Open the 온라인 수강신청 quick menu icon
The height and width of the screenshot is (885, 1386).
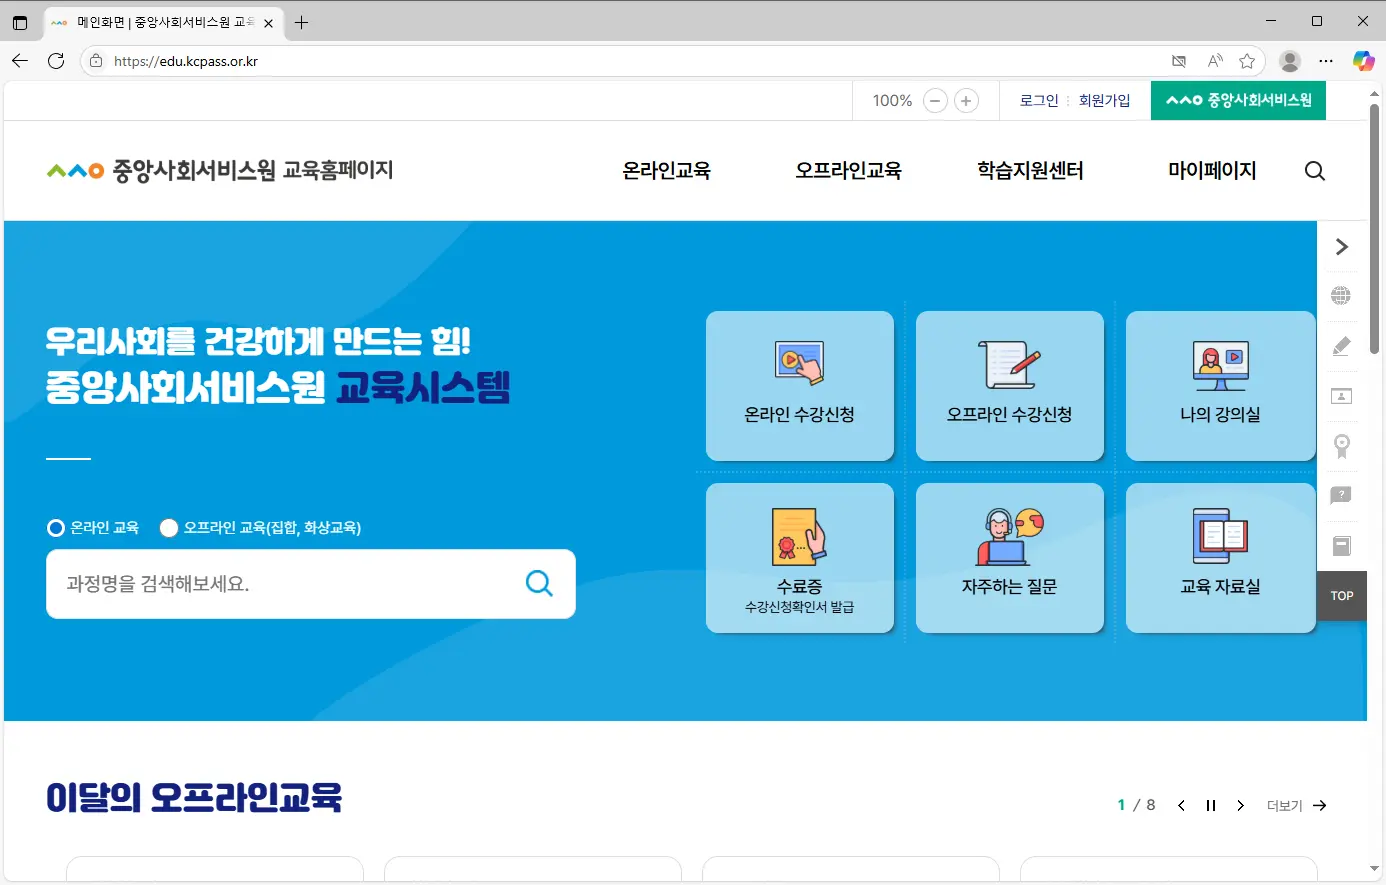click(x=799, y=386)
